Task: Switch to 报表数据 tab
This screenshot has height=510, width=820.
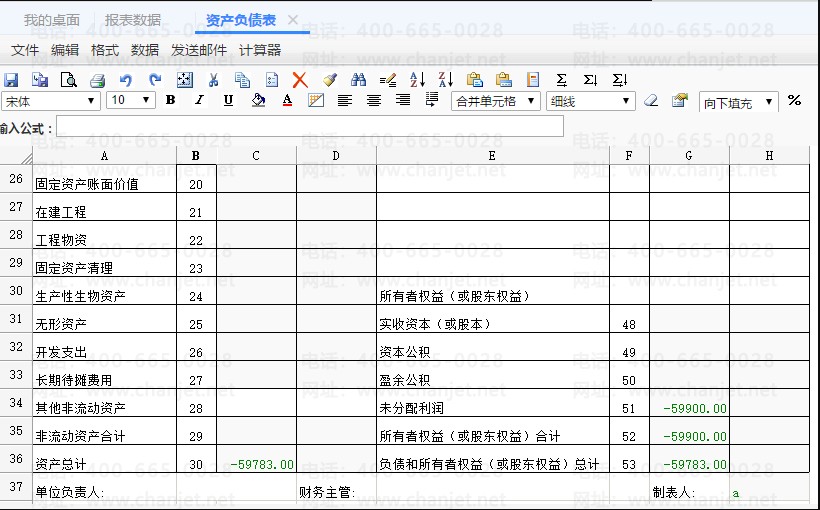Action: pyautogui.click(x=133, y=20)
